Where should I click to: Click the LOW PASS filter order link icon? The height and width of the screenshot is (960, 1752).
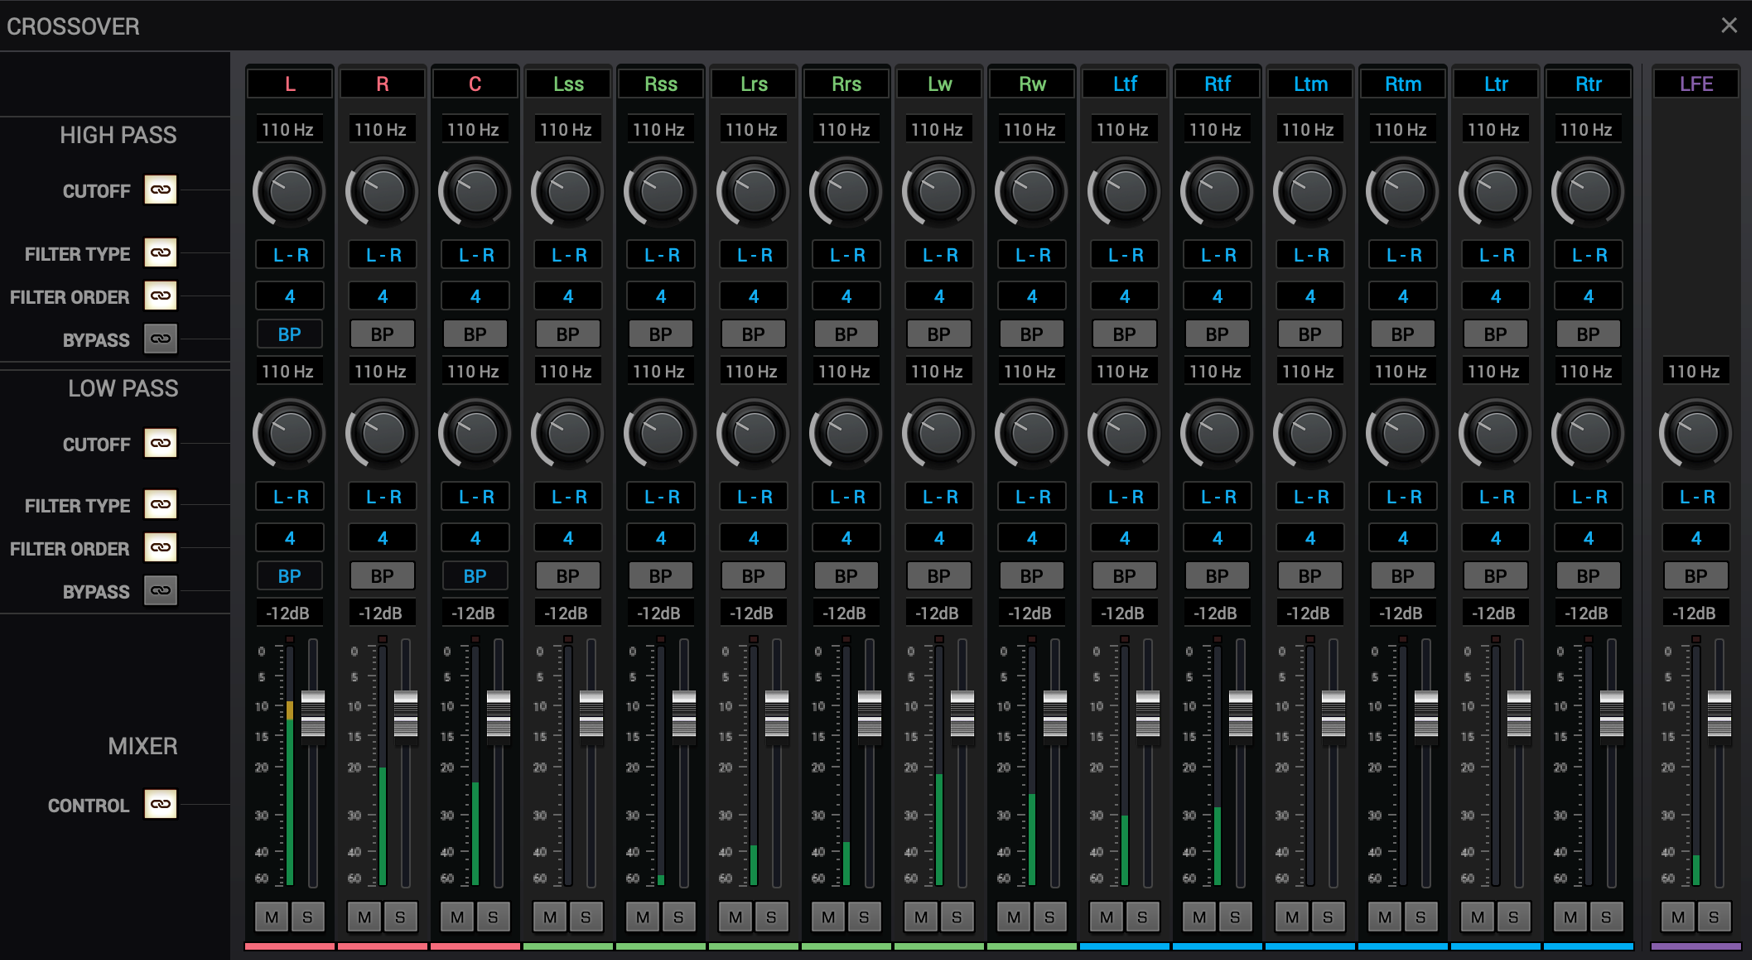coord(160,547)
